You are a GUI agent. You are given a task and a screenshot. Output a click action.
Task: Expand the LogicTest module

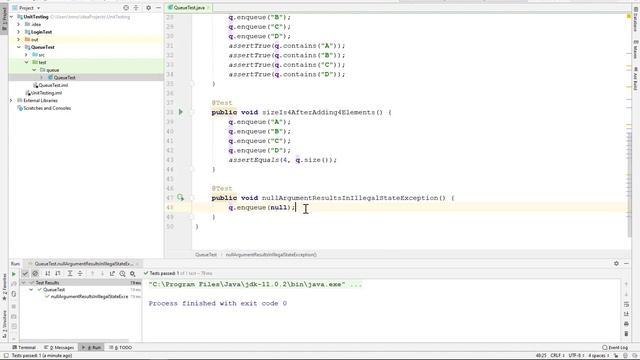coord(18,32)
